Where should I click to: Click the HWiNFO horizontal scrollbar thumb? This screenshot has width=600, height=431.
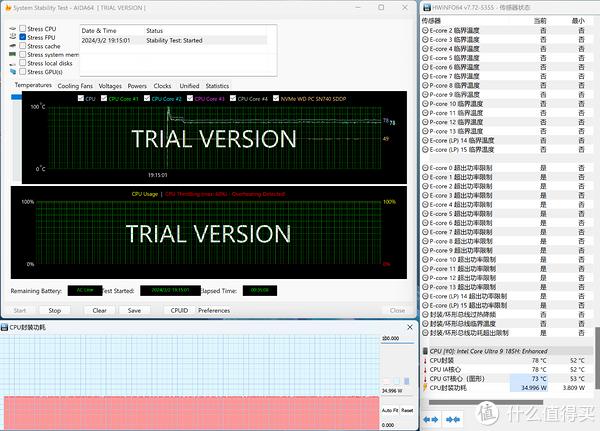pos(486,402)
